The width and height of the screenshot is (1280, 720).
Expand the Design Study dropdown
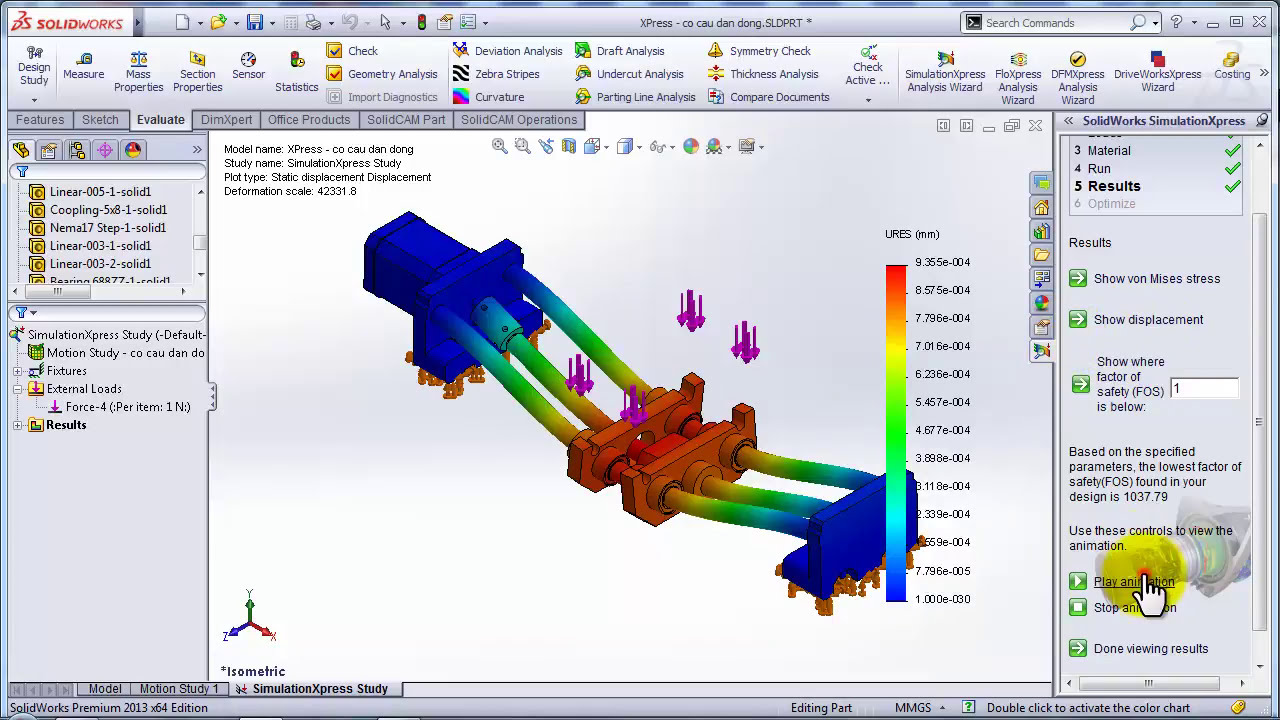(x=34, y=100)
